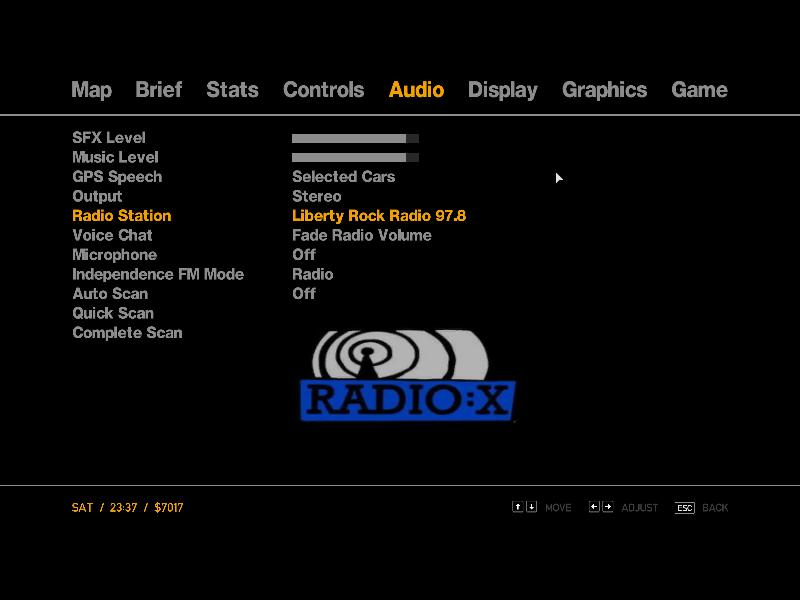Click the MOVE hint label
Viewport: 800px width, 600px height.
click(558, 508)
